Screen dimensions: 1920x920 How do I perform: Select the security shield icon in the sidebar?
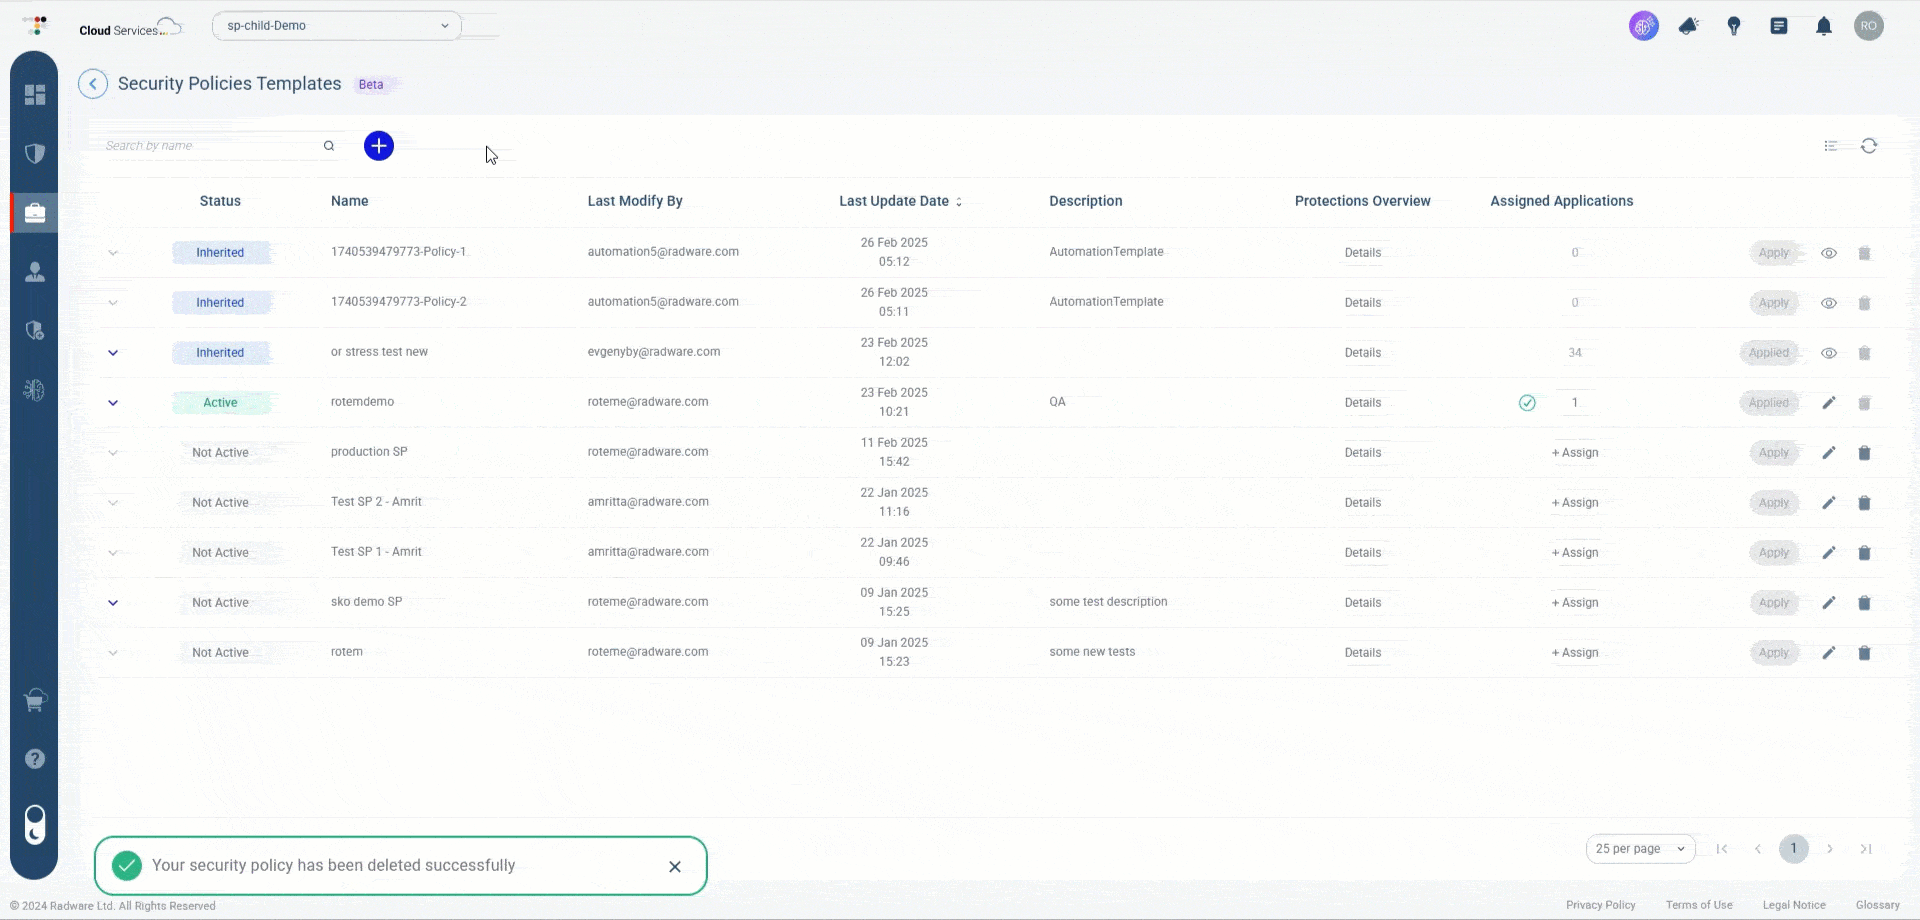(35, 153)
